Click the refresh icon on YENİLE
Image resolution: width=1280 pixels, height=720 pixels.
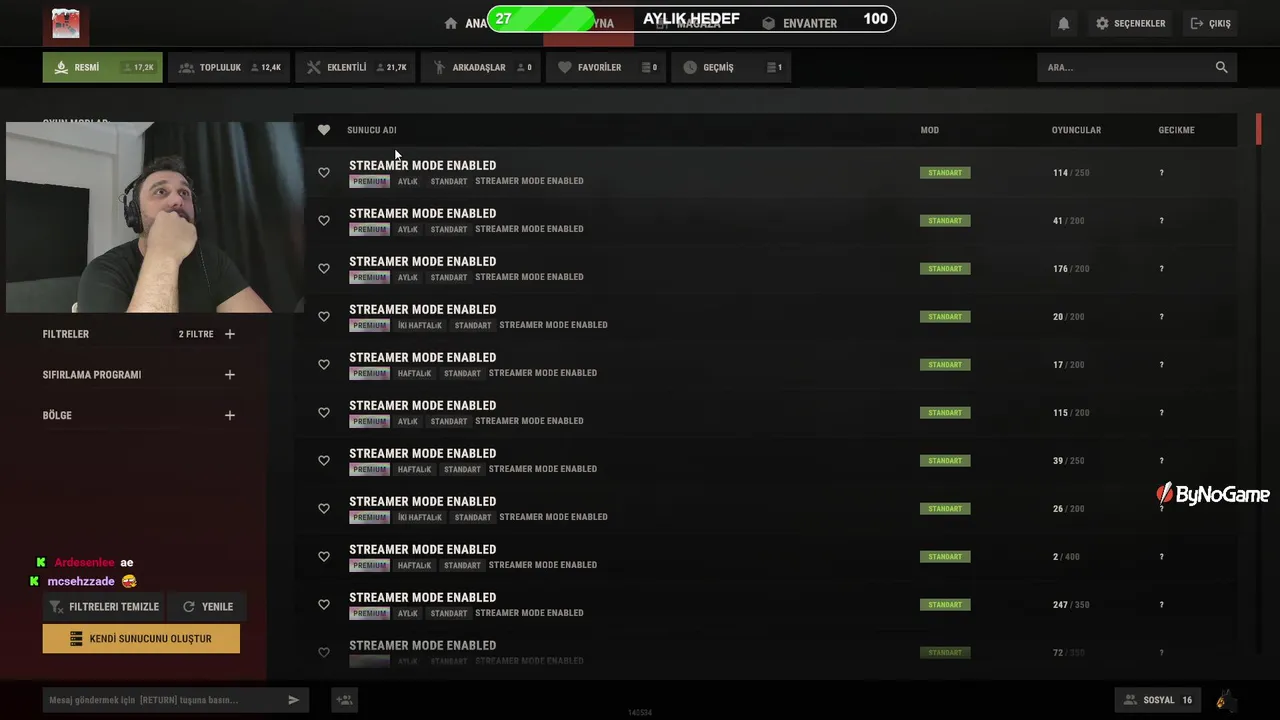189,606
